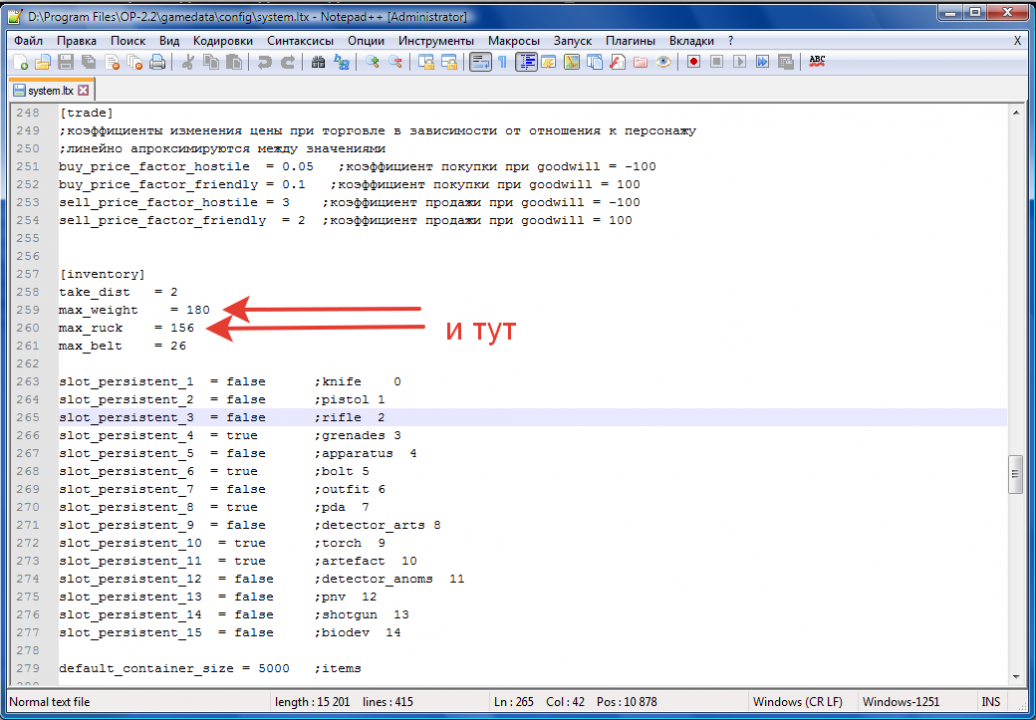Open the Опции menu
The width and height of the screenshot is (1036, 720).
pos(366,41)
